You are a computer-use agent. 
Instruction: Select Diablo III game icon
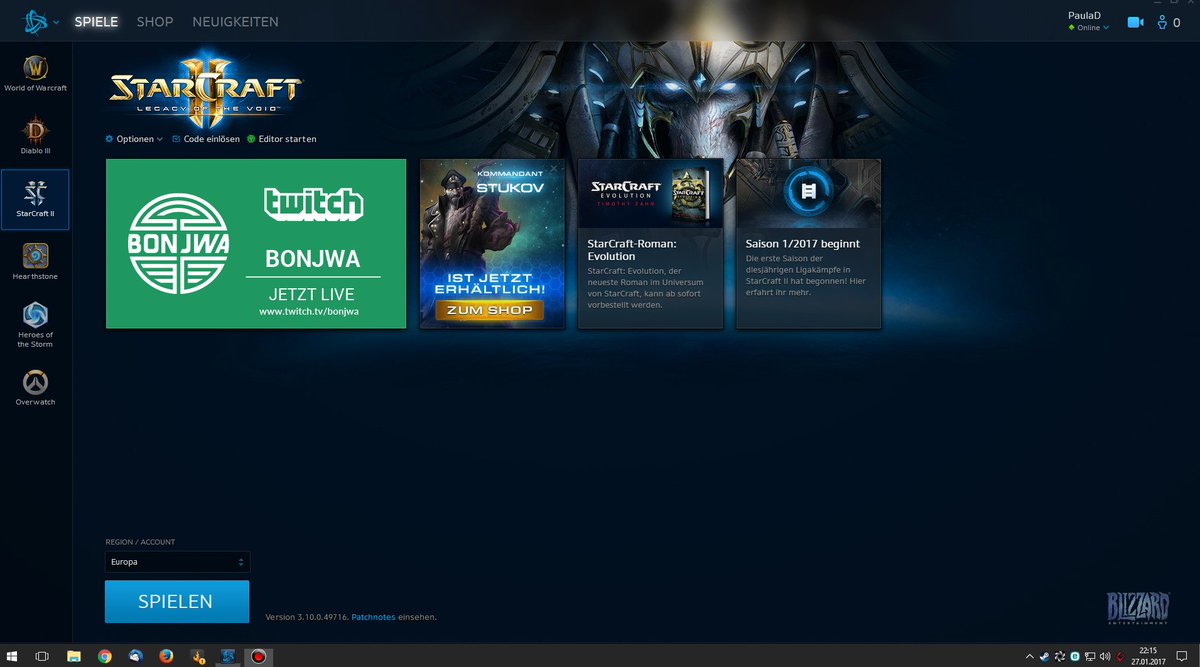[35, 137]
